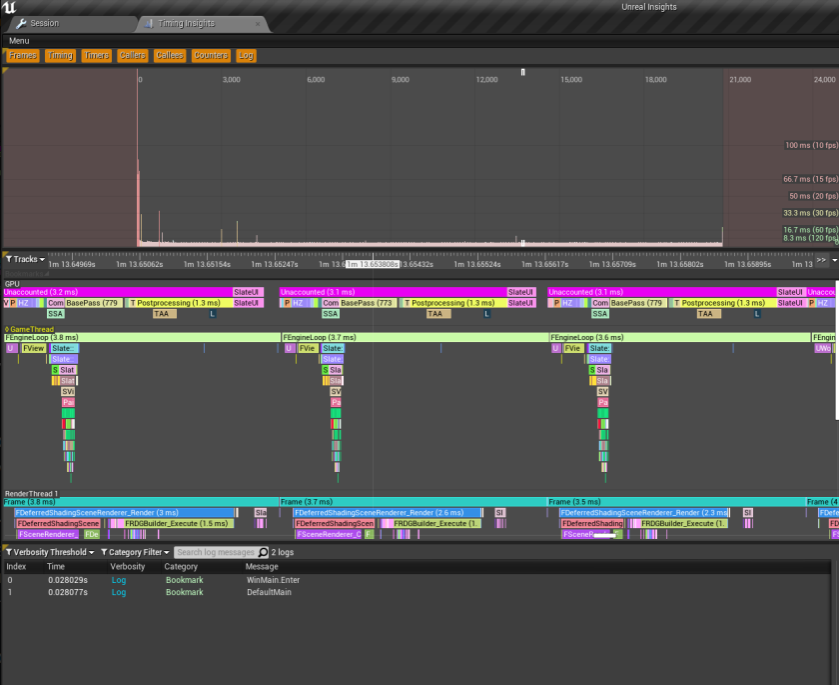This screenshot has height=685, width=839.
Task: Select the Frame (3.5 ms) render event
Action: 676,502
